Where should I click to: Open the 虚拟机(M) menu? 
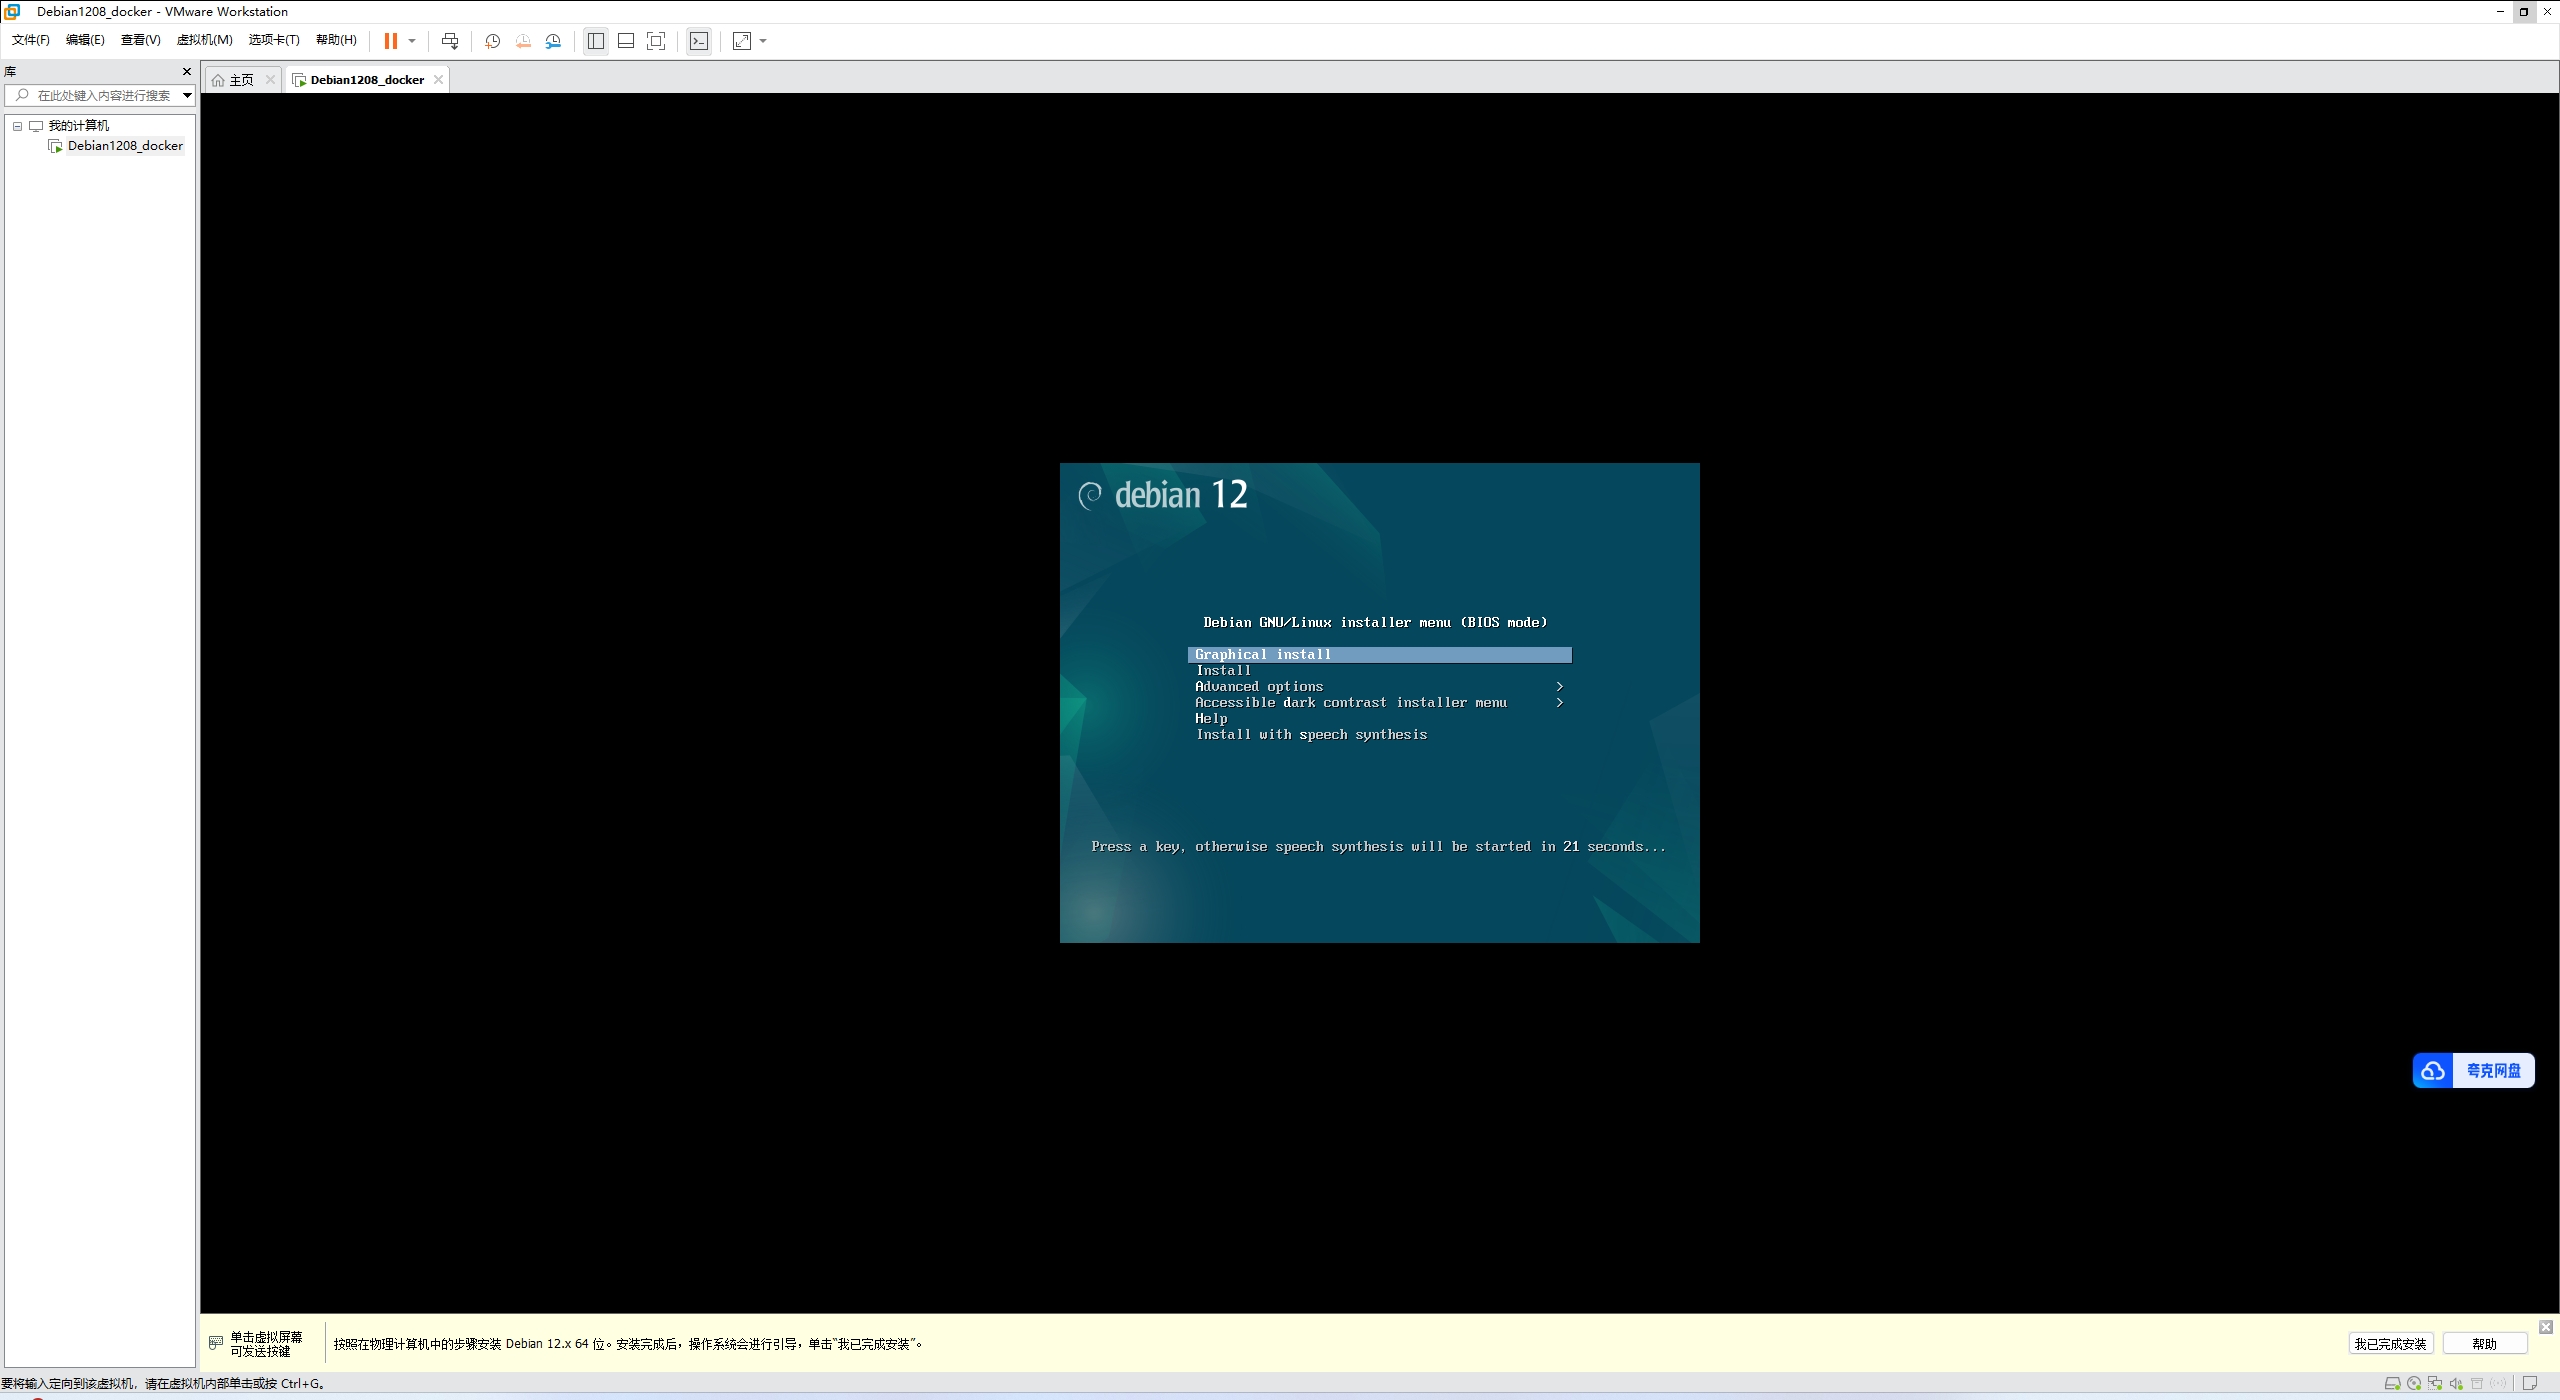point(204,40)
